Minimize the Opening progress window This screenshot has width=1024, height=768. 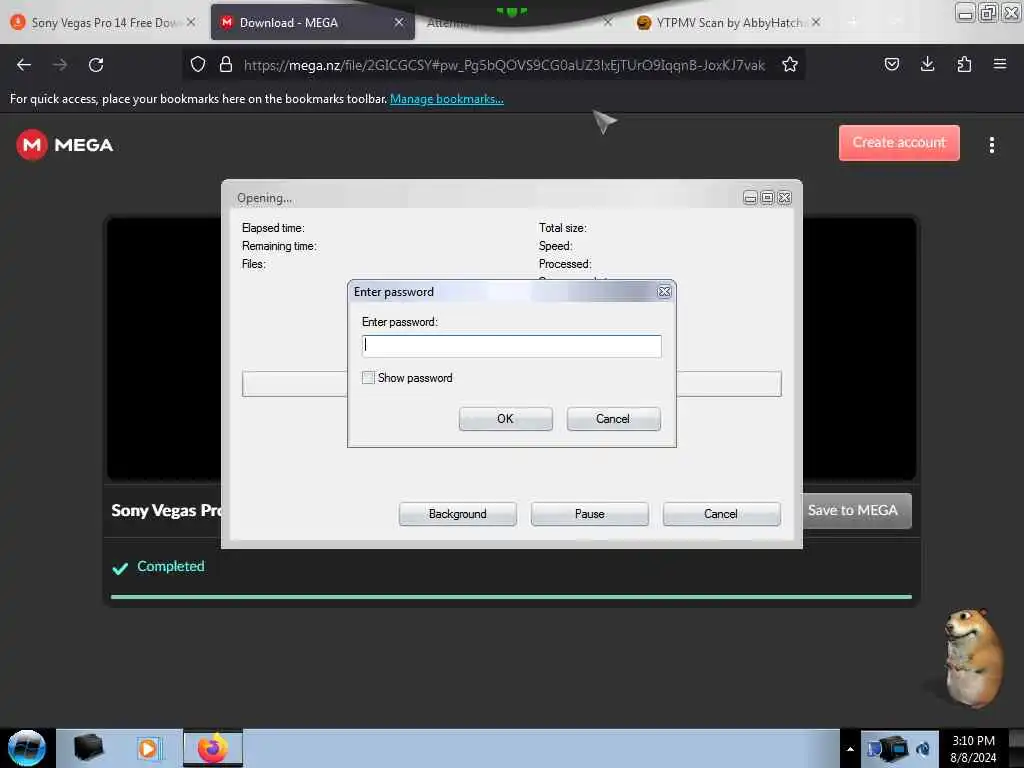pos(750,197)
